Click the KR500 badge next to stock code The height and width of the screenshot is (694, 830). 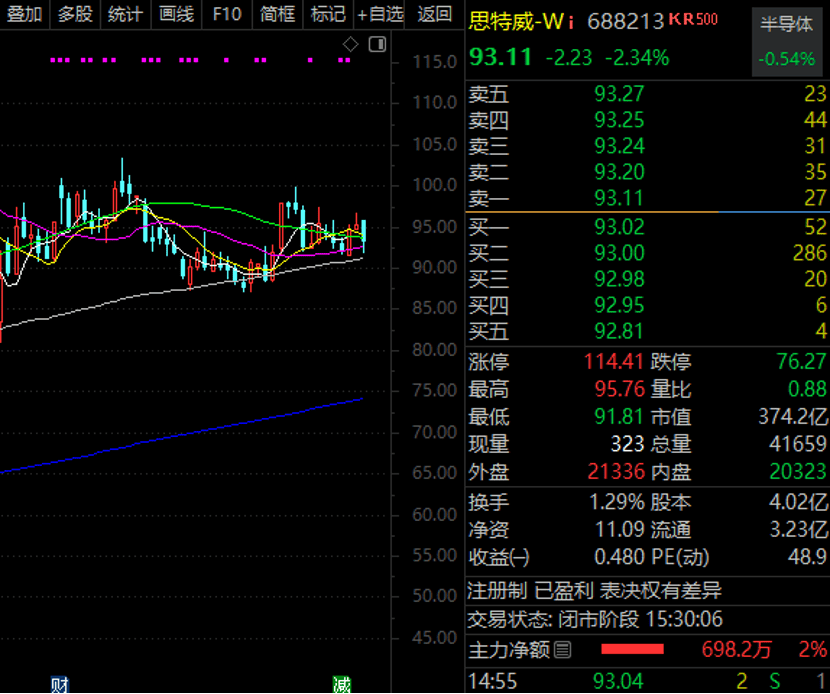click(693, 20)
